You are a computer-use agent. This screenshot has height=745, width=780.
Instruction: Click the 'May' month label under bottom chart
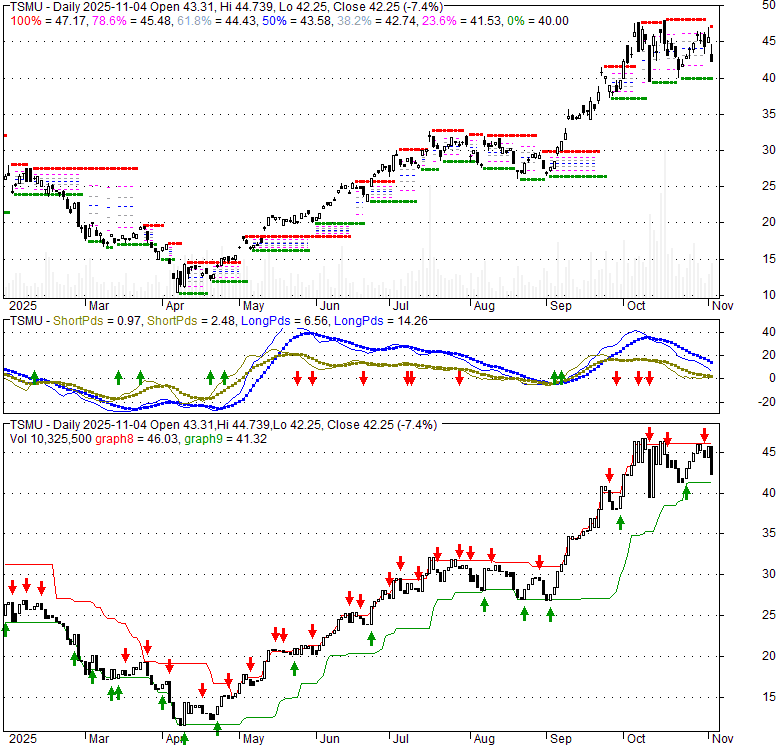pos(253,739)
